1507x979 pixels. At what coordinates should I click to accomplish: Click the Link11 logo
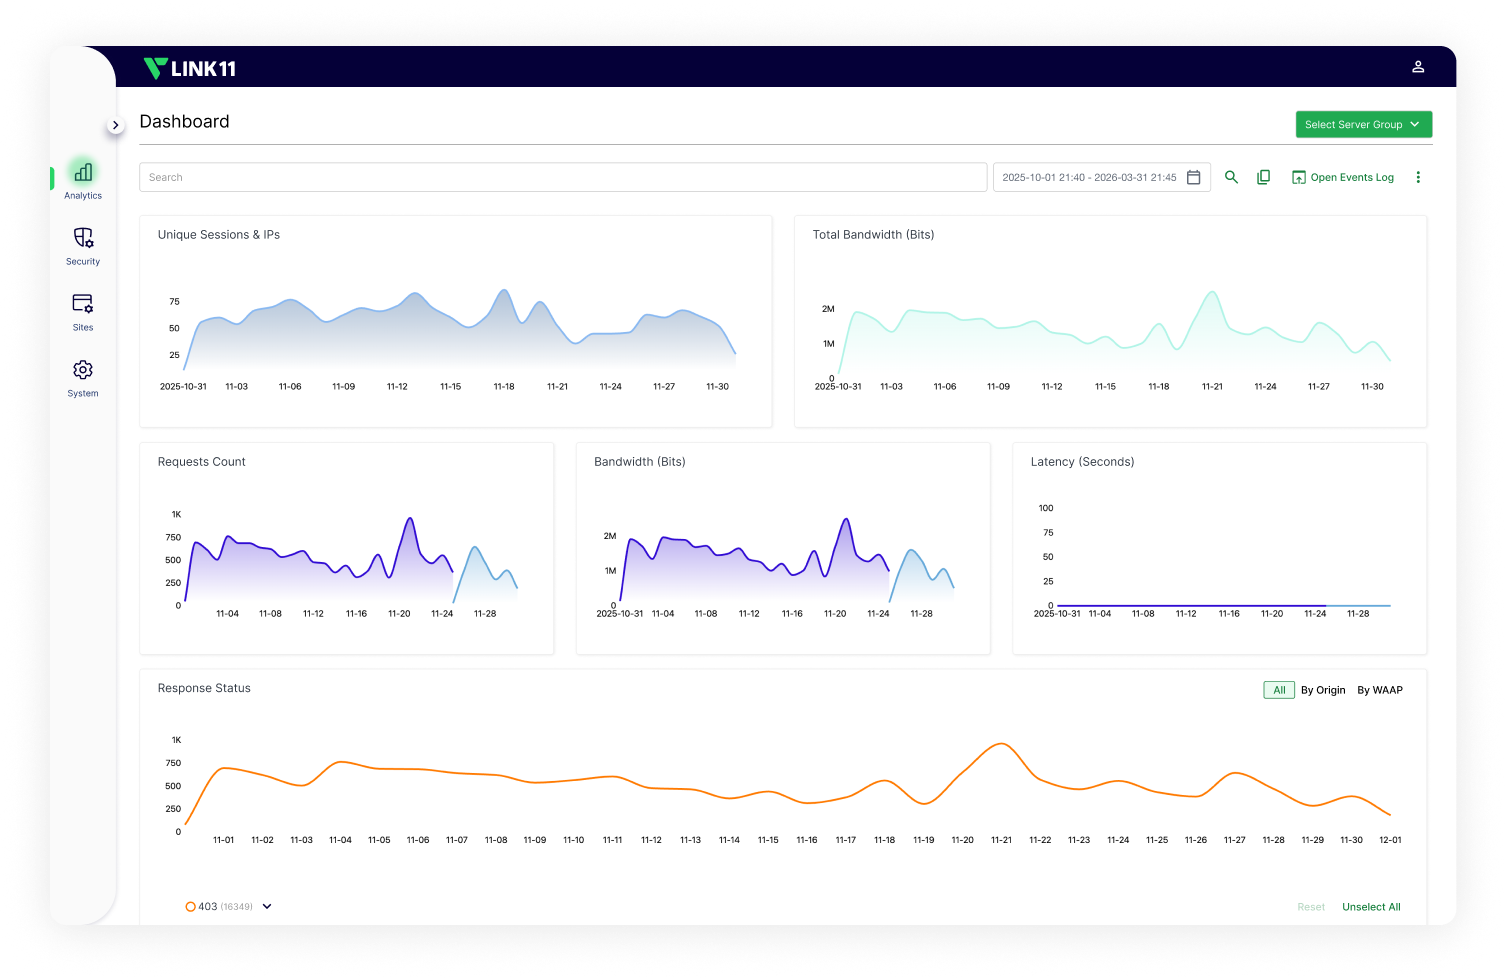pyautogui.click(x=190, y=68)
